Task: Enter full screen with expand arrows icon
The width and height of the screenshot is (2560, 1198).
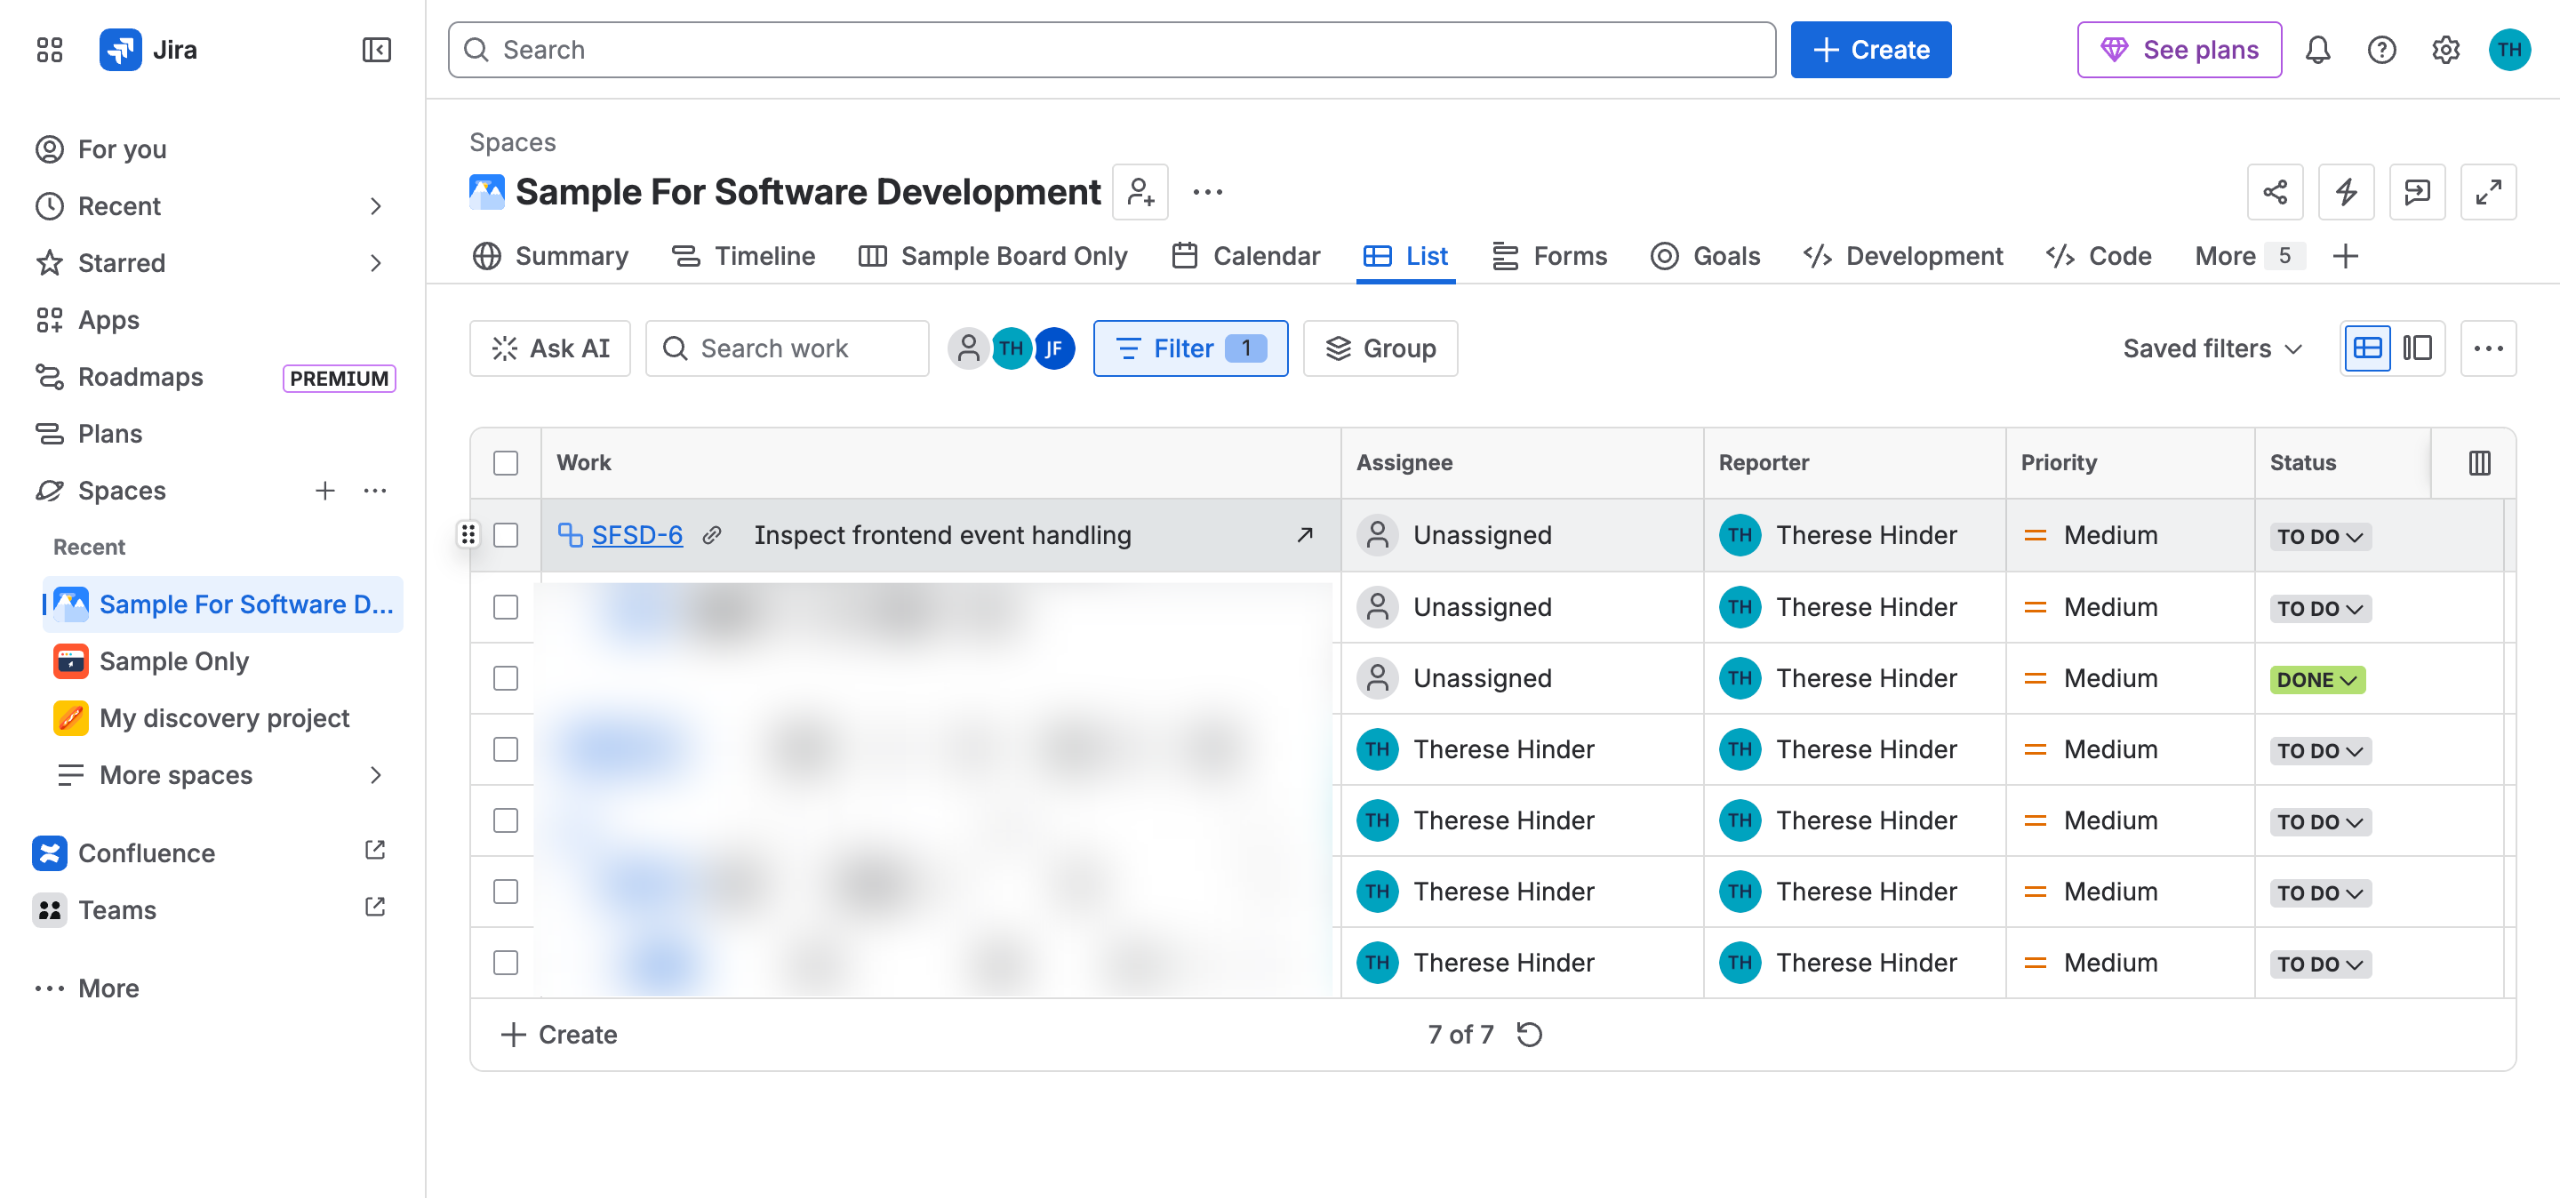Action: (2488, 192)
